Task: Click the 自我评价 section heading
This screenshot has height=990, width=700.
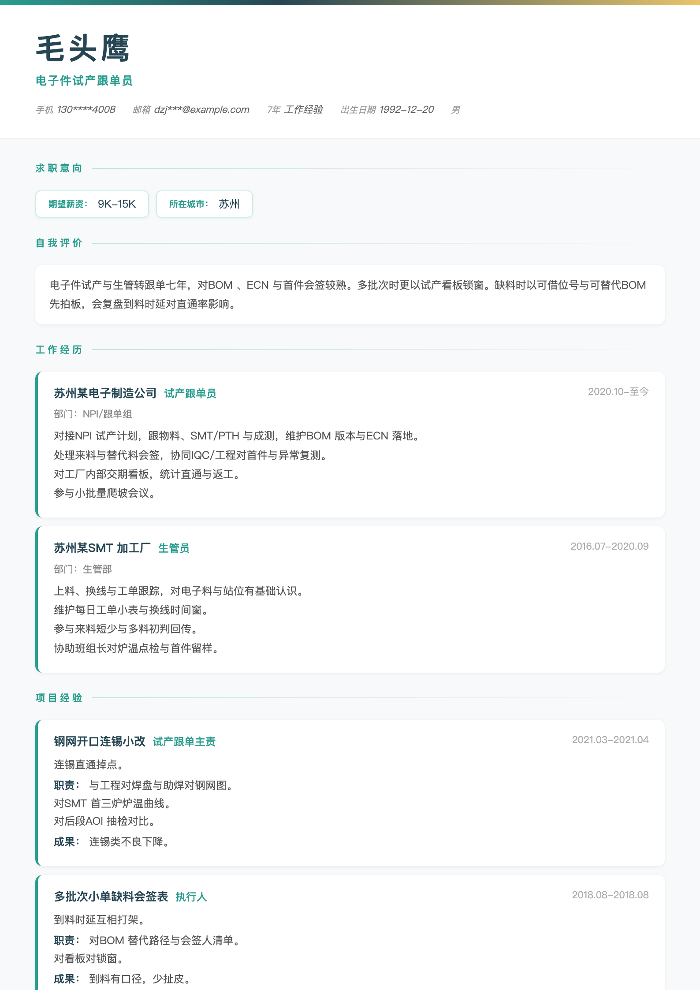Action: pyautogui.click(x=59, y=242)
